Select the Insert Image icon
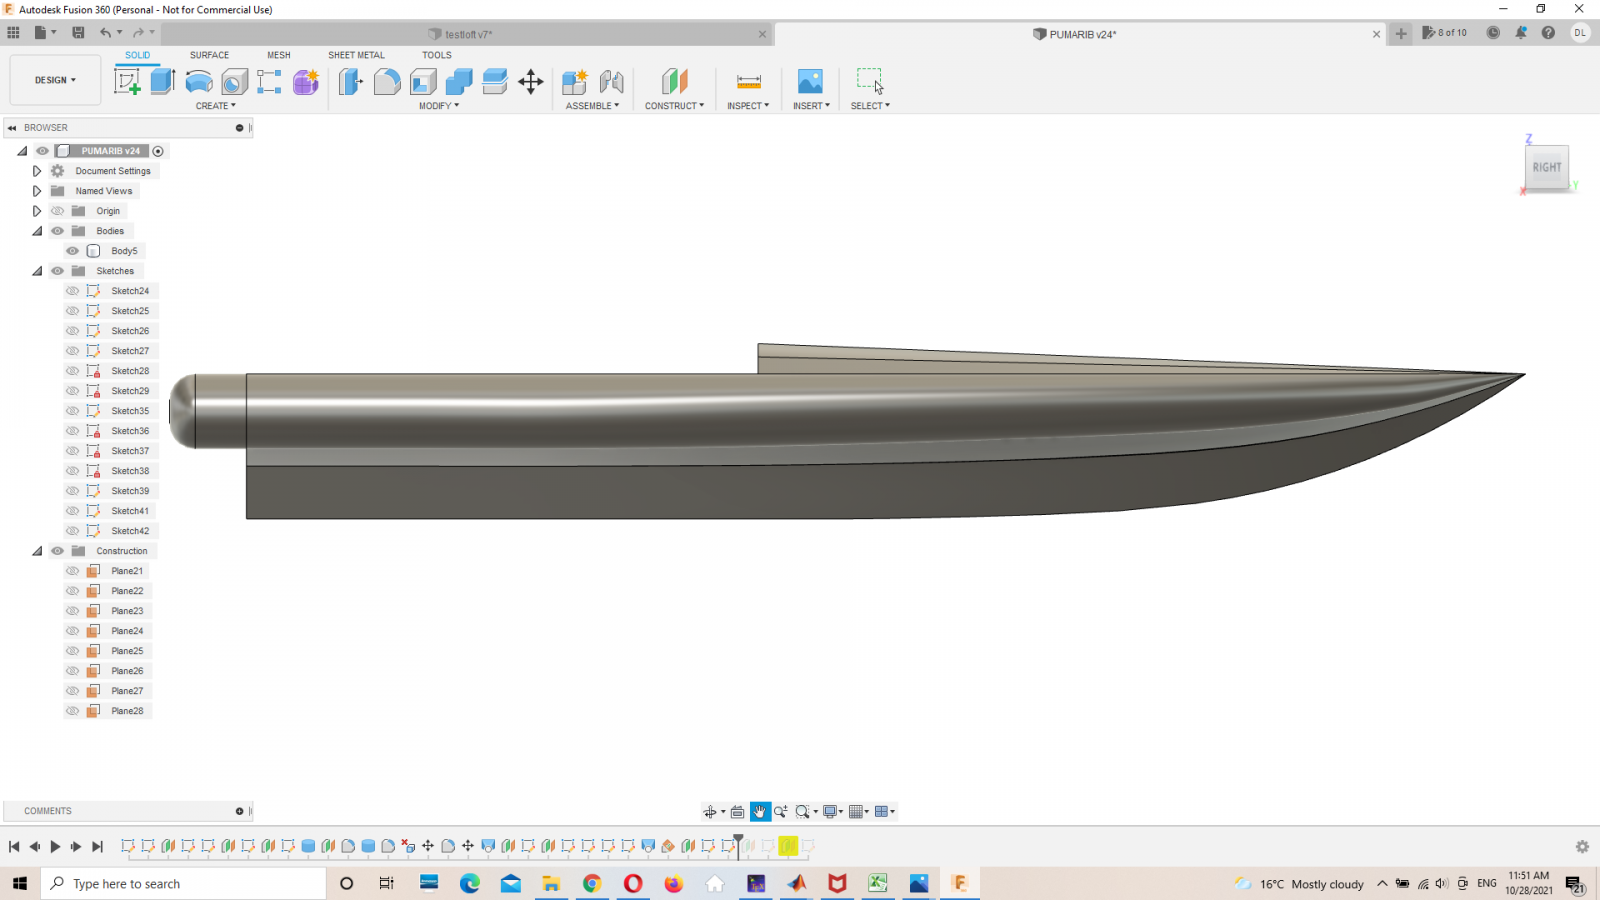The image size is (1600, 900). click(810, 82)
